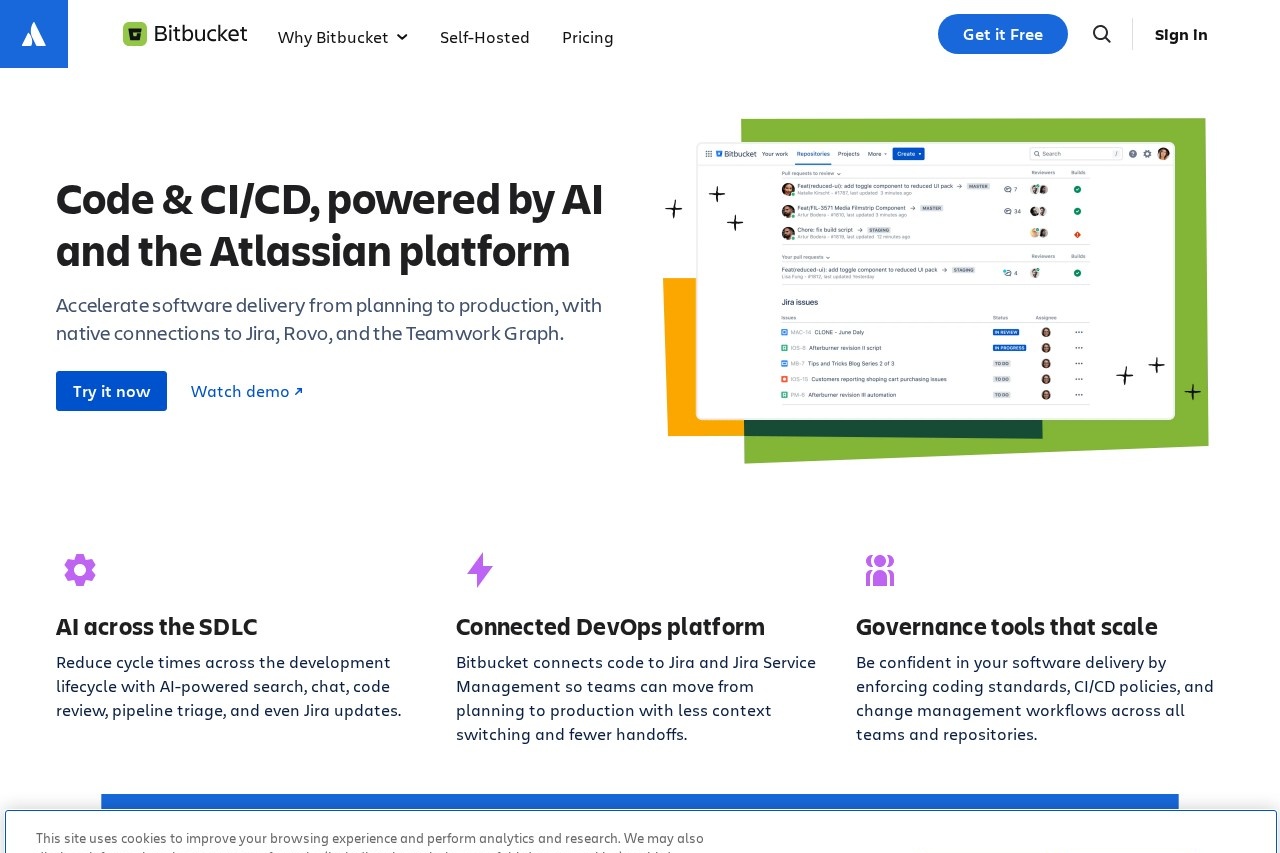Click the Bitbucket product screenshot image
The image size is (1280, 853).
[935, 290]
